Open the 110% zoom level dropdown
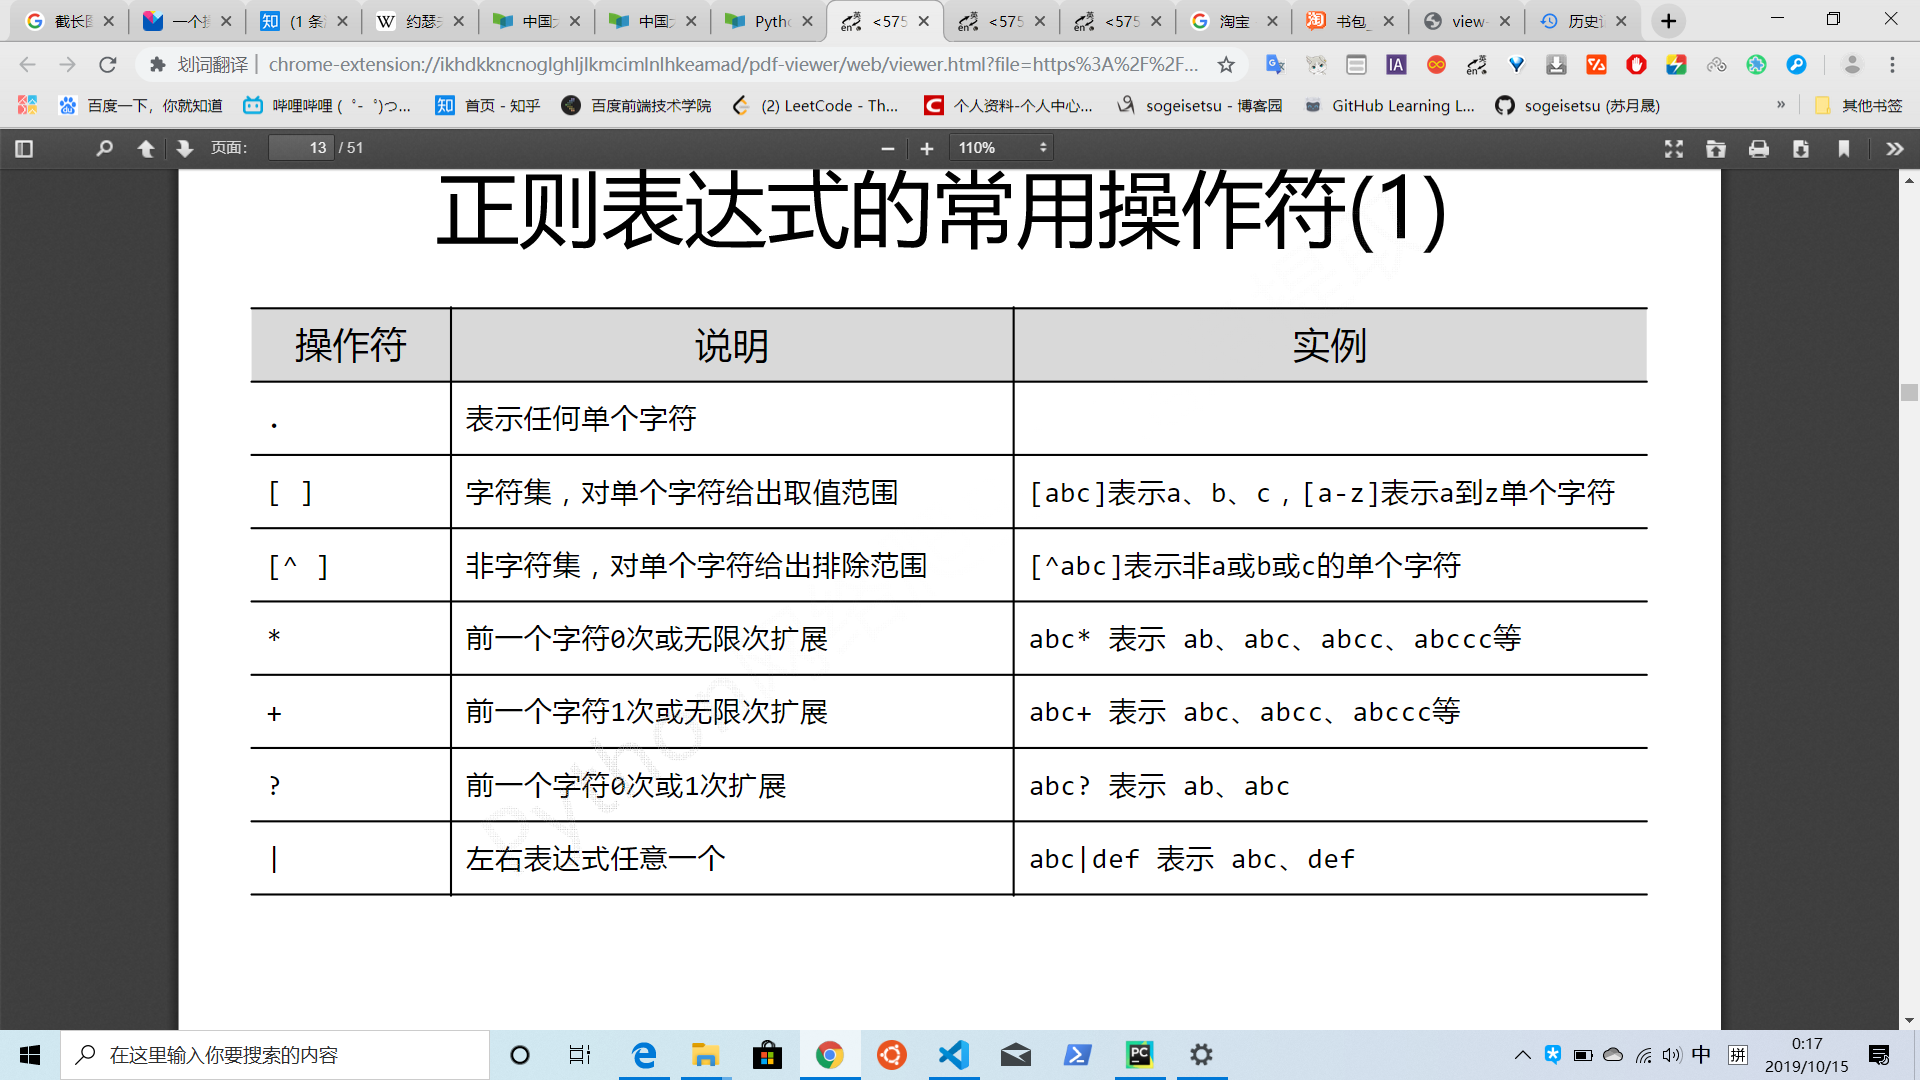This screenshot has width=1920, height=1080. (x=1001, y=148)
